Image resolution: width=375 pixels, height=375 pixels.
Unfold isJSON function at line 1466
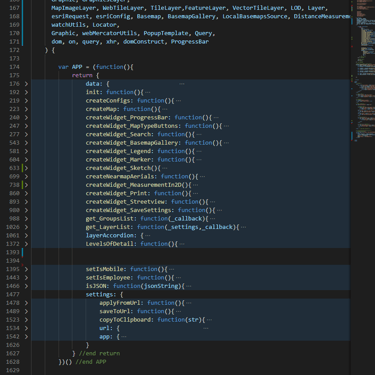[26, 286]
